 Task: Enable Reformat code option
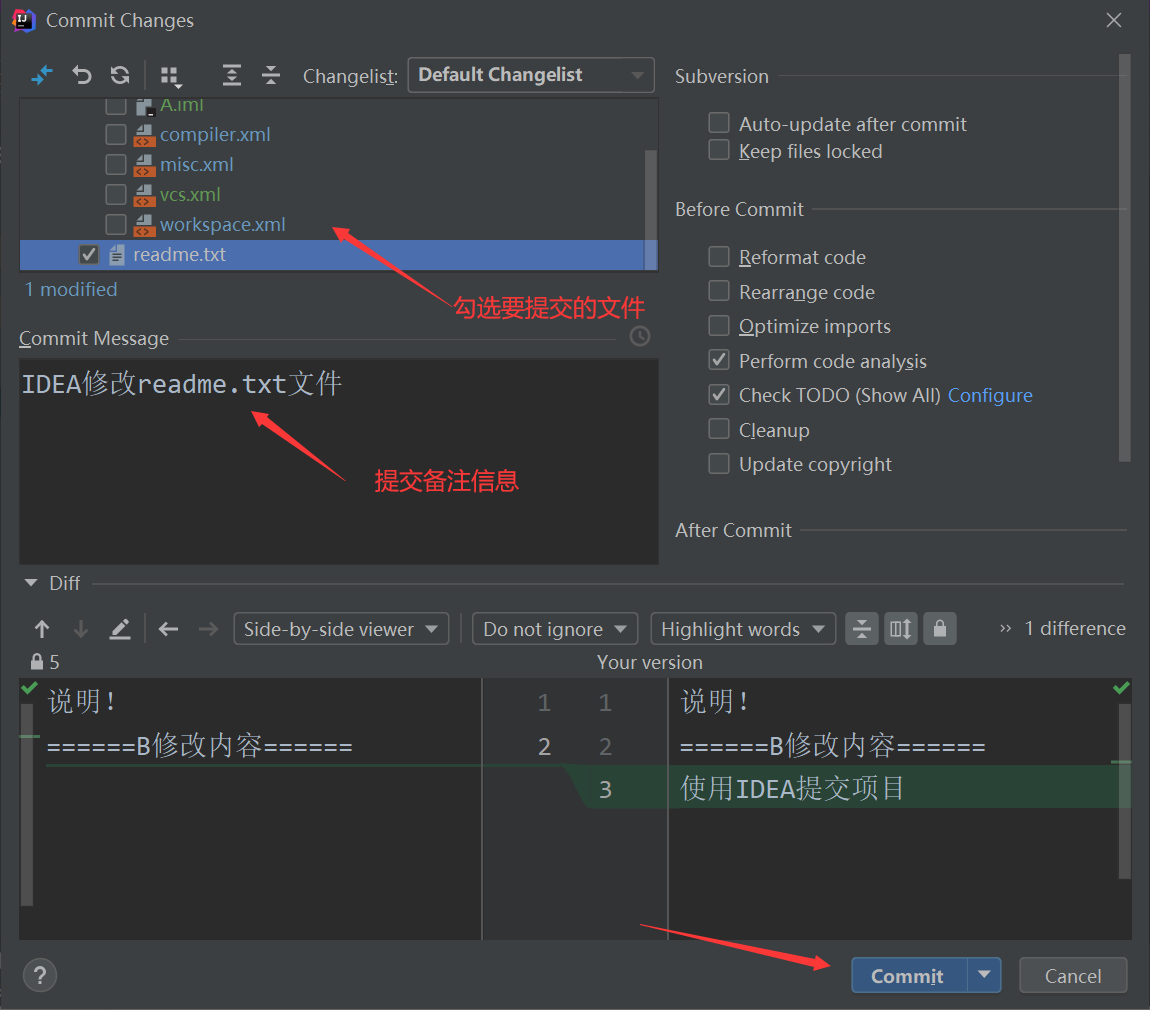[719, 257]
